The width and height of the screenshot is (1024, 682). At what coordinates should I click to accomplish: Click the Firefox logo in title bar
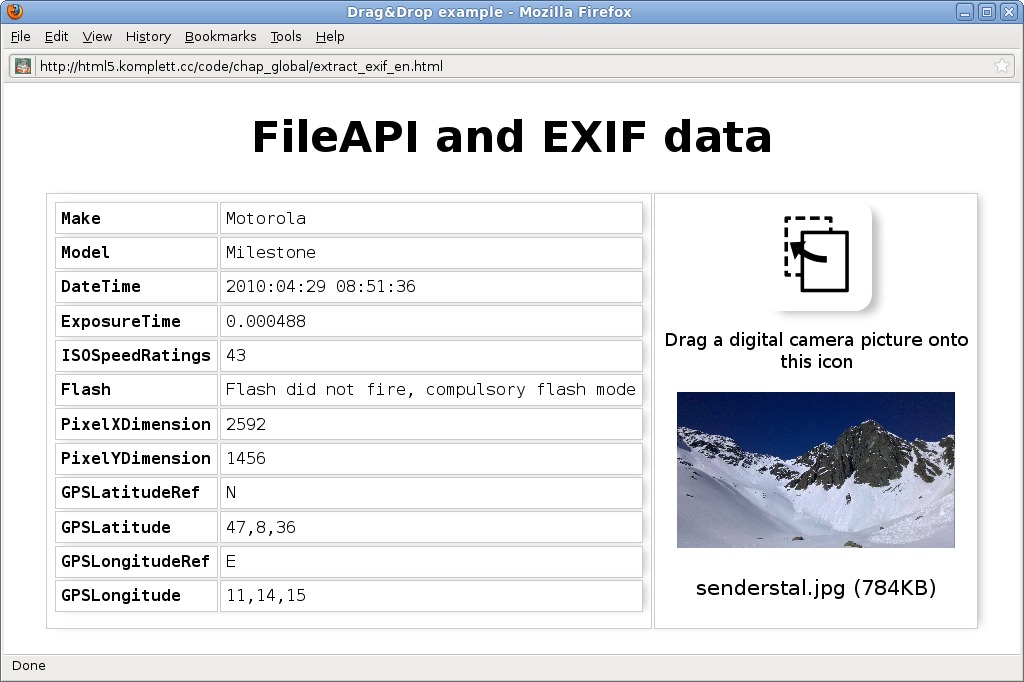coord(14,12)
